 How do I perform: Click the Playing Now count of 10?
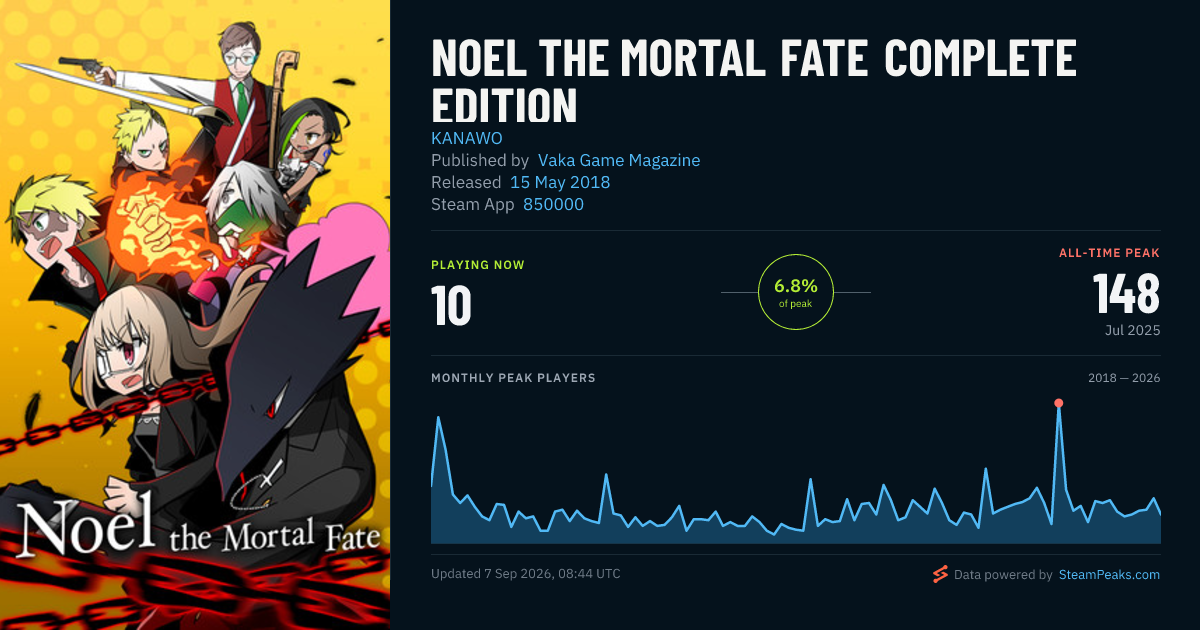(x=451, y=306)
